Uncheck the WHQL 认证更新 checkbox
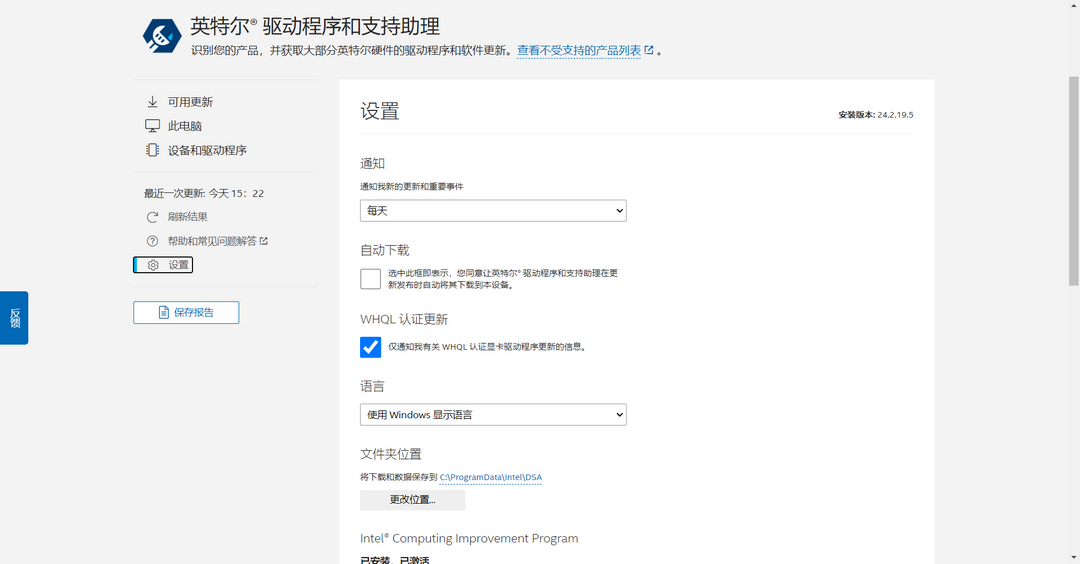This screenshot has height=564, width=1080. point(371,347)
